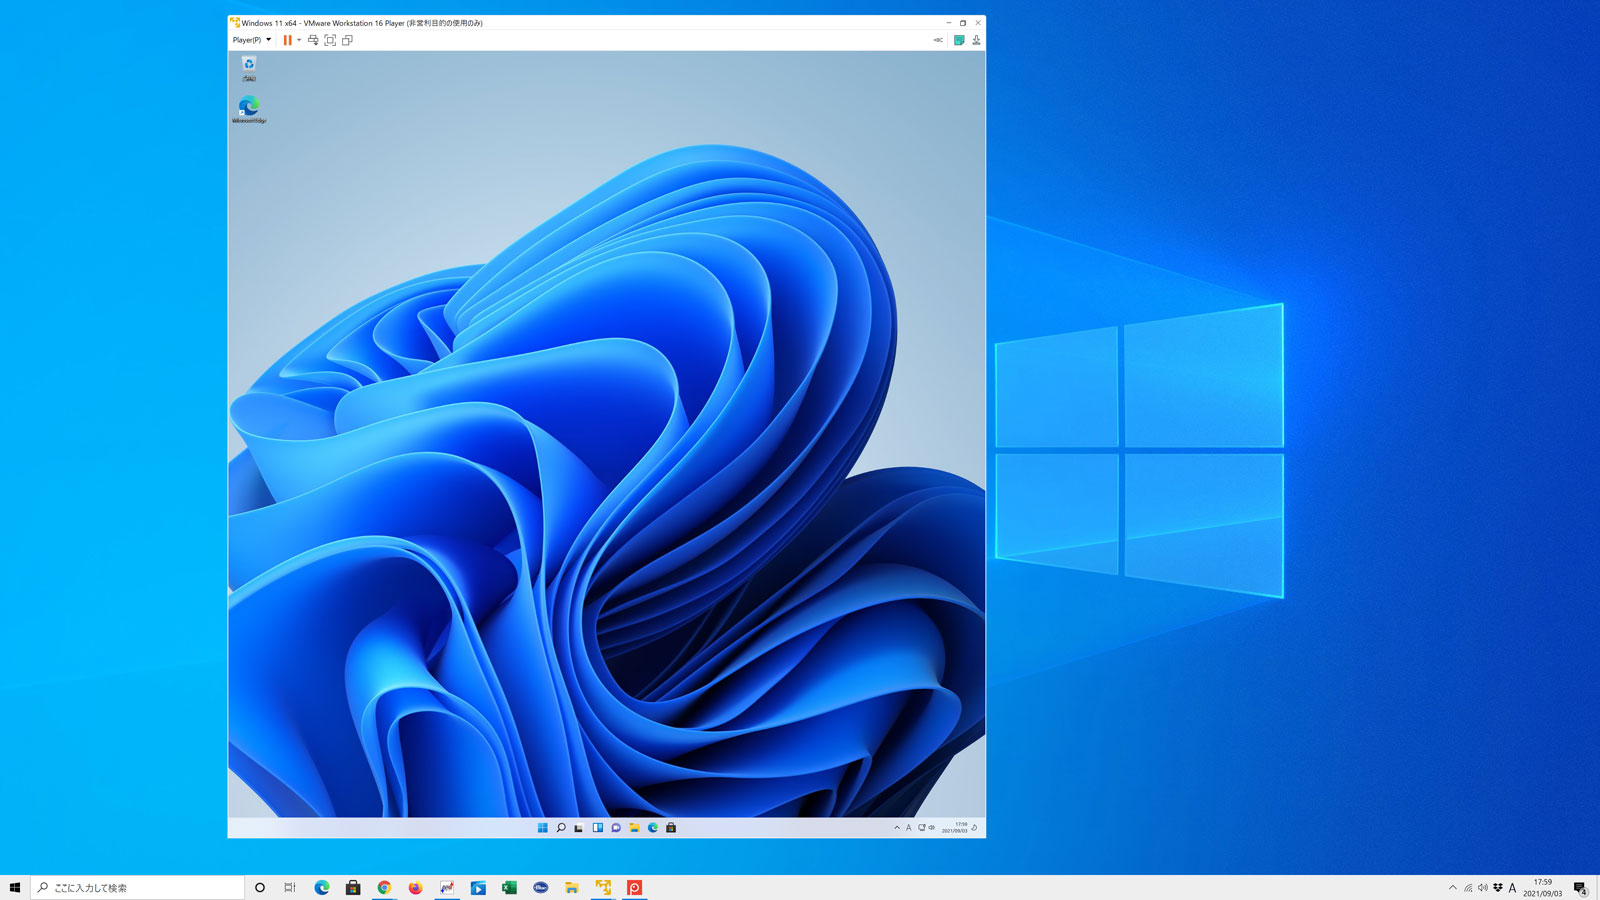Open Search on the Windows 11 taskbar
Viewport: 1600px width, 900px height.
coord(561,828)
